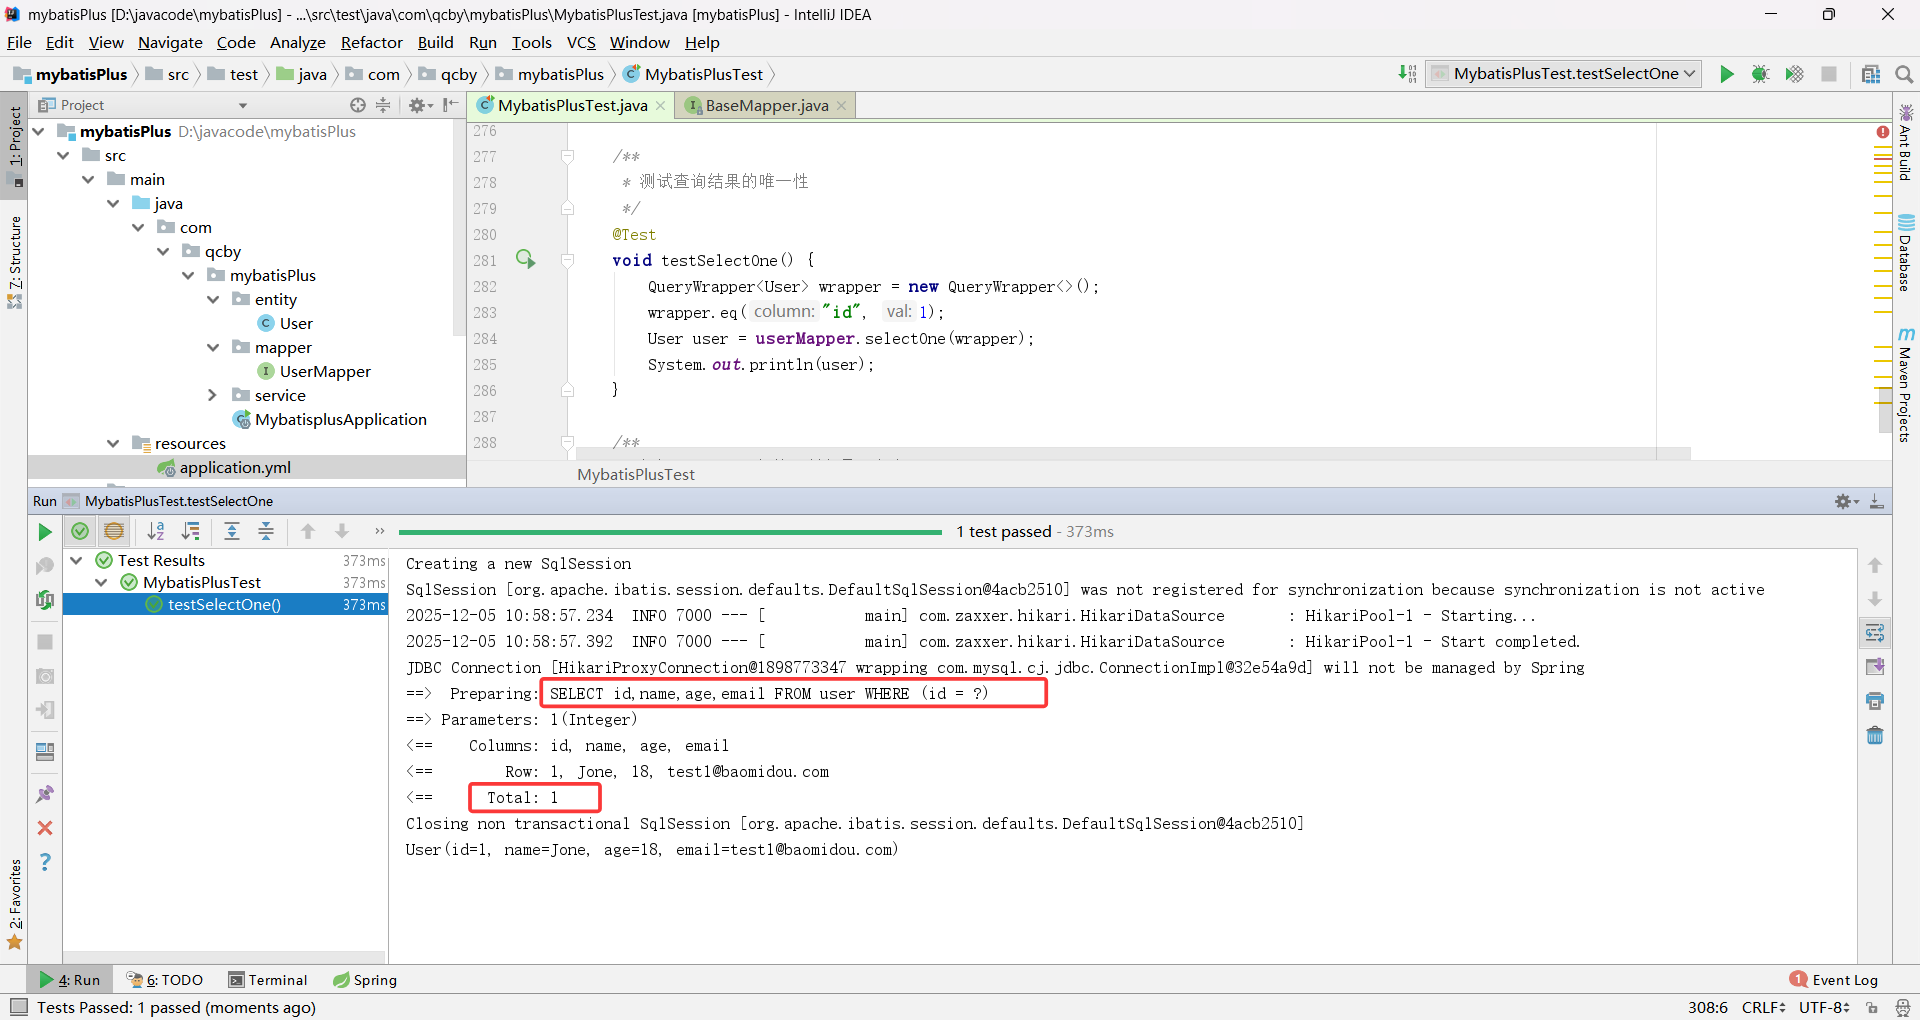The image size is (1920, 1020).
Task: Collapse Test Results tree node
Action: click(76, 560)
